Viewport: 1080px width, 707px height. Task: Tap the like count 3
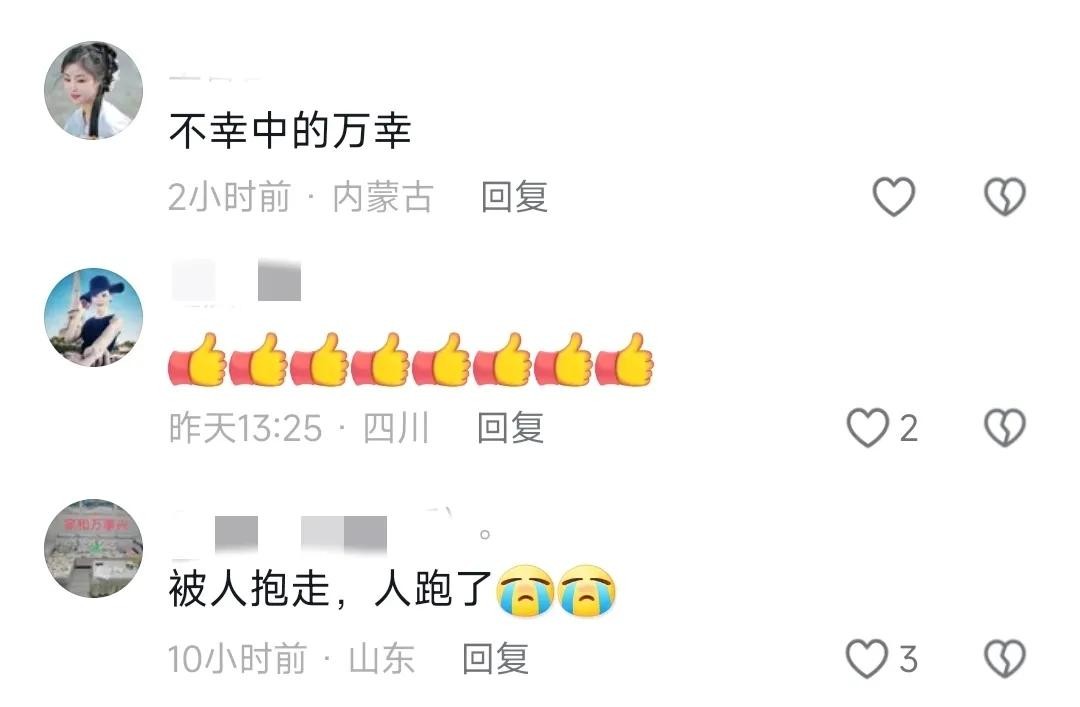click(908, 659)
